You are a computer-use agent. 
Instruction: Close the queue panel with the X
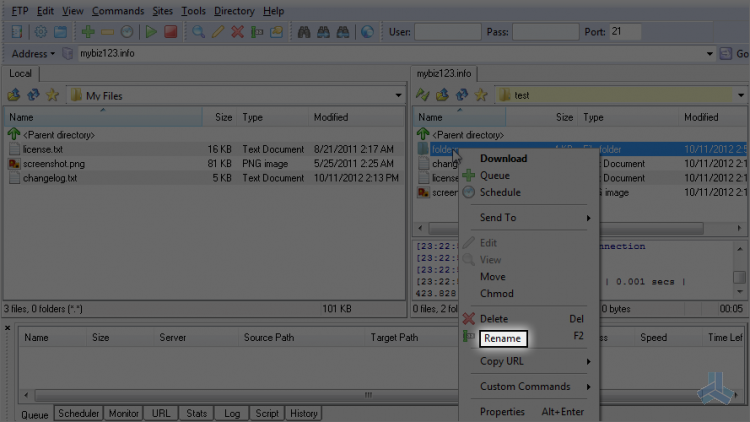click(x=8, y=328)
